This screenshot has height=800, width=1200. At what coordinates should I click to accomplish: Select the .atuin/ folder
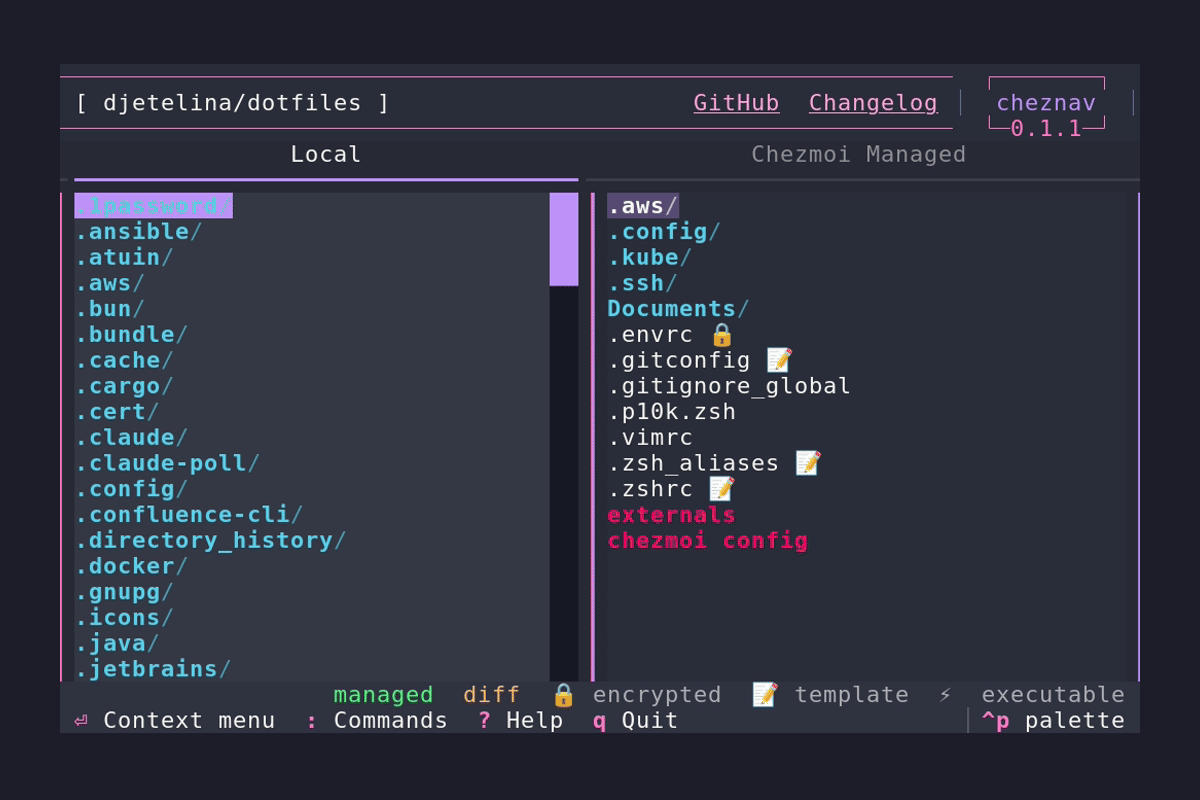click(125, 258)
